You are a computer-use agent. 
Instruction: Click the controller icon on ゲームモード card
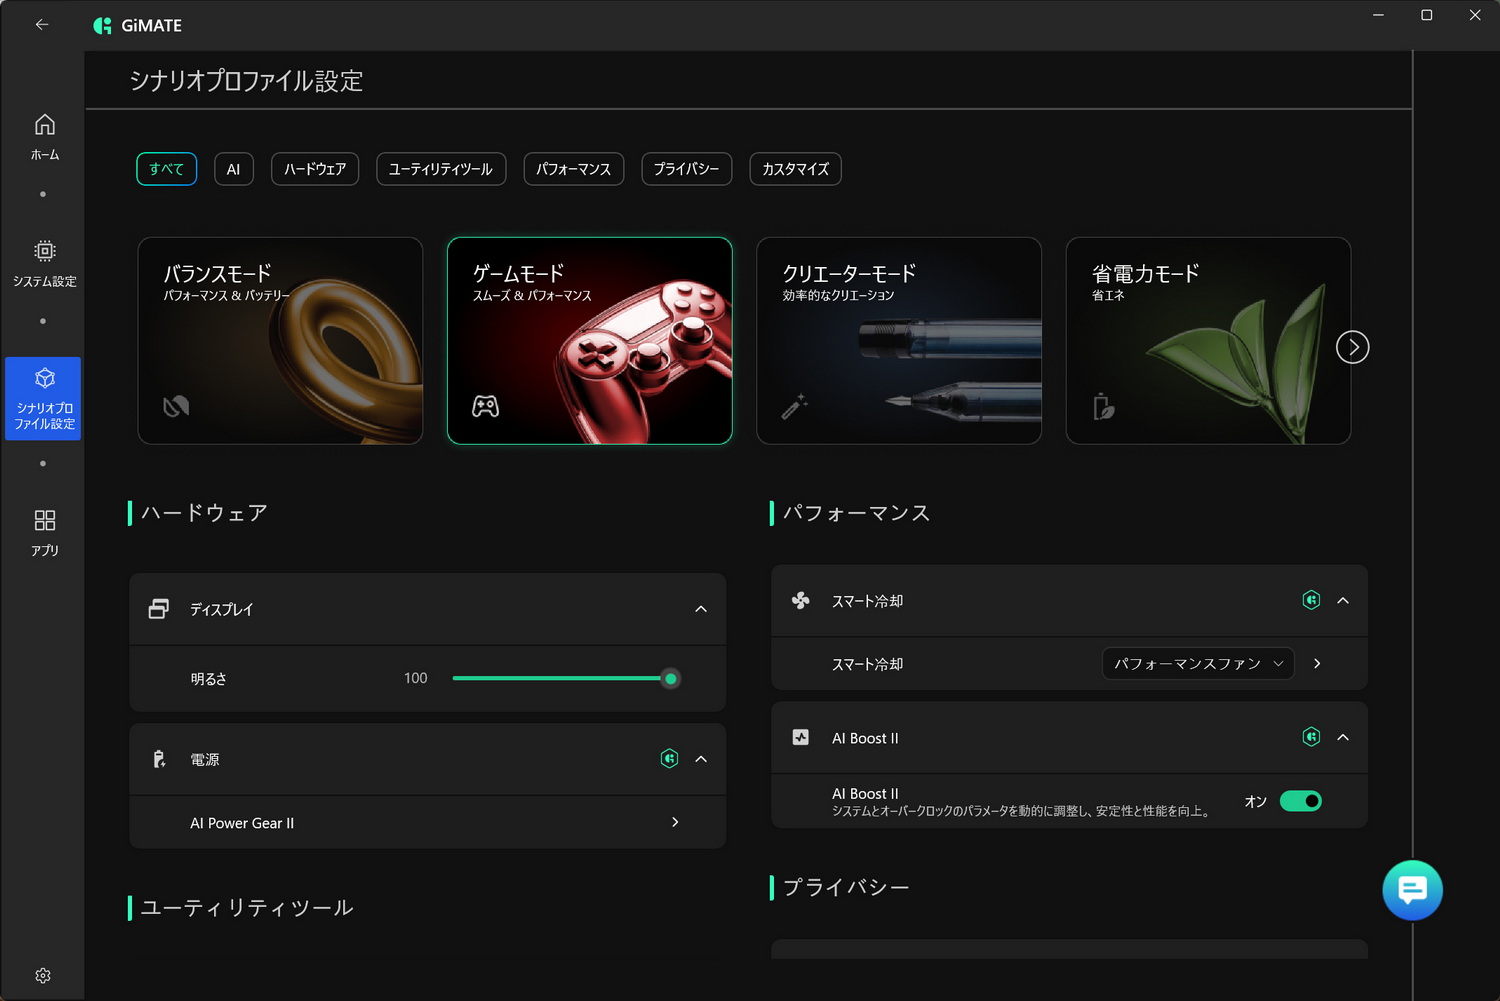tap(485, 406)
